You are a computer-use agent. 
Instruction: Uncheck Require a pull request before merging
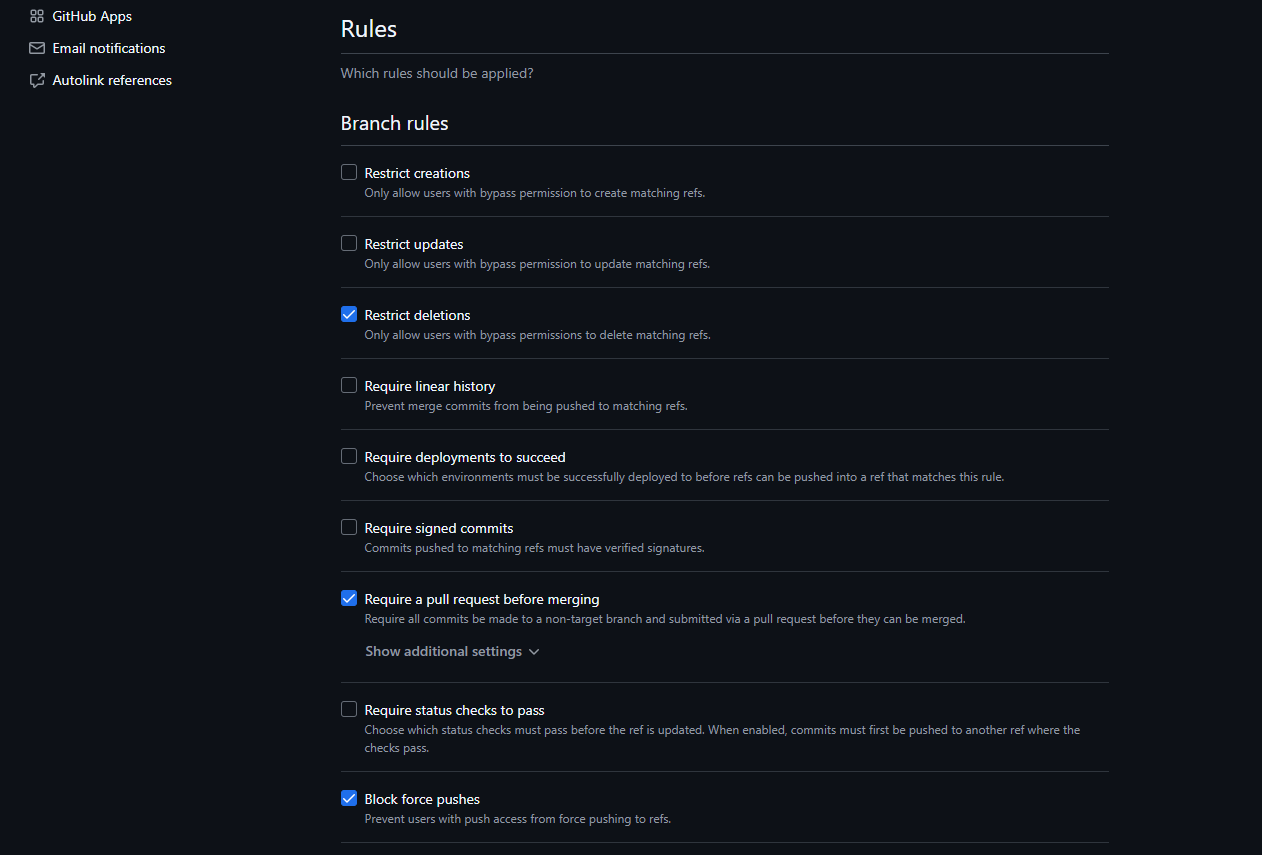point(348,597)
